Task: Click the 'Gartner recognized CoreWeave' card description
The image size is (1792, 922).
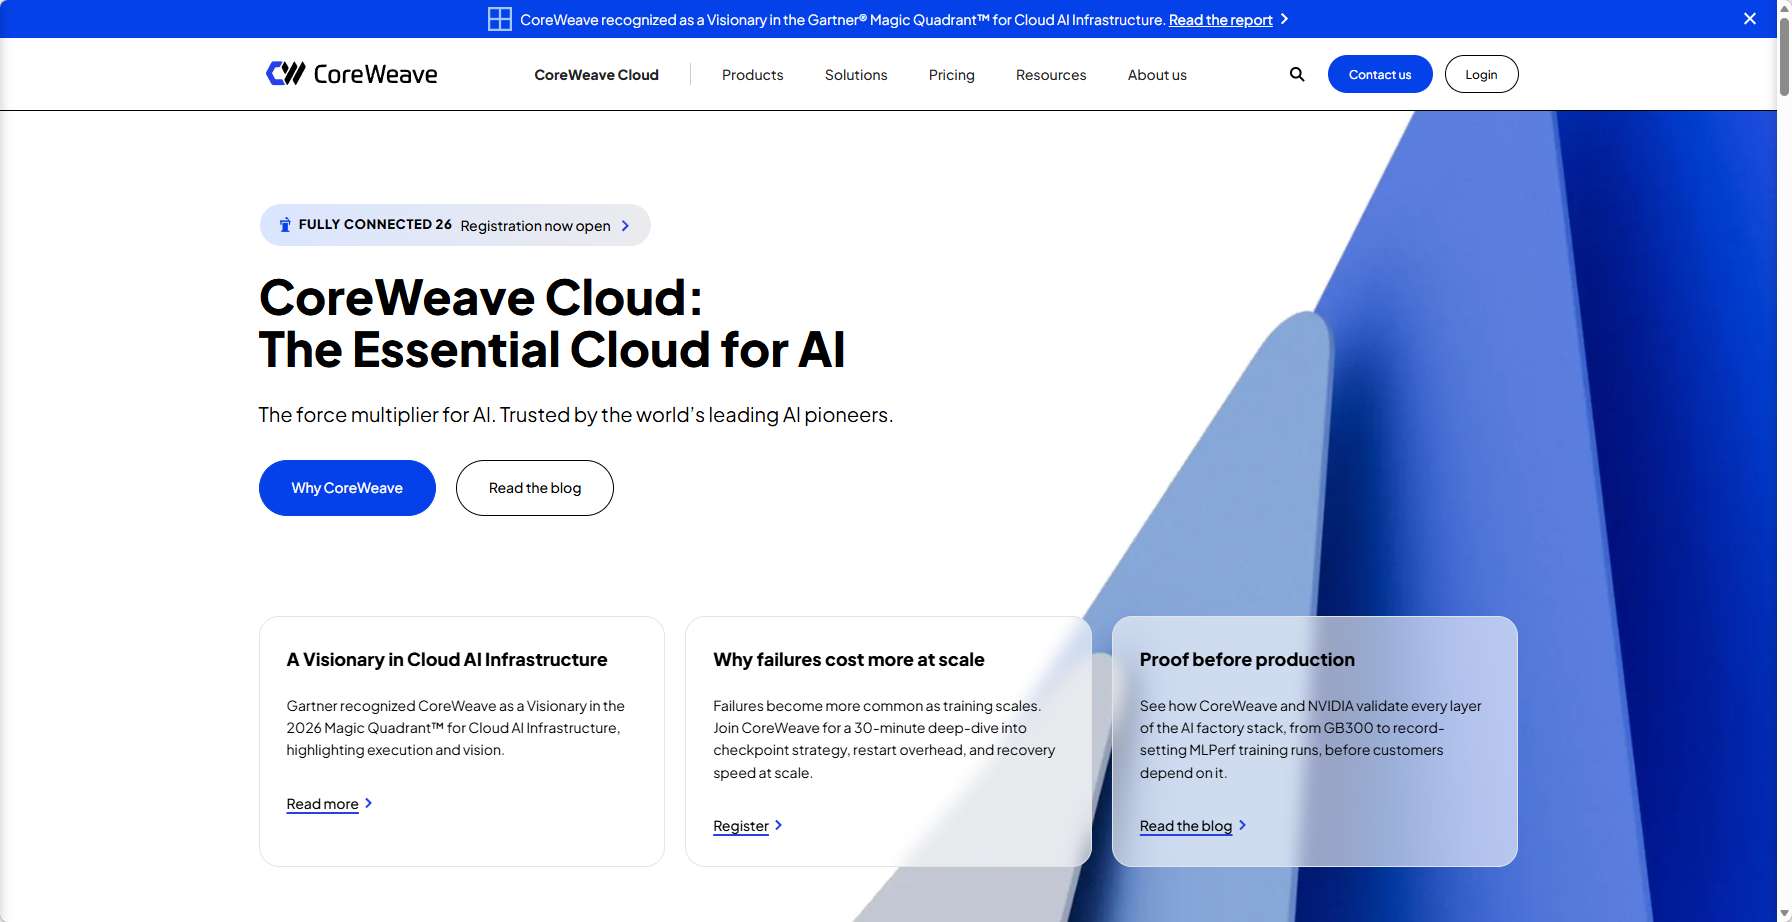Action: tap(456, 728)
